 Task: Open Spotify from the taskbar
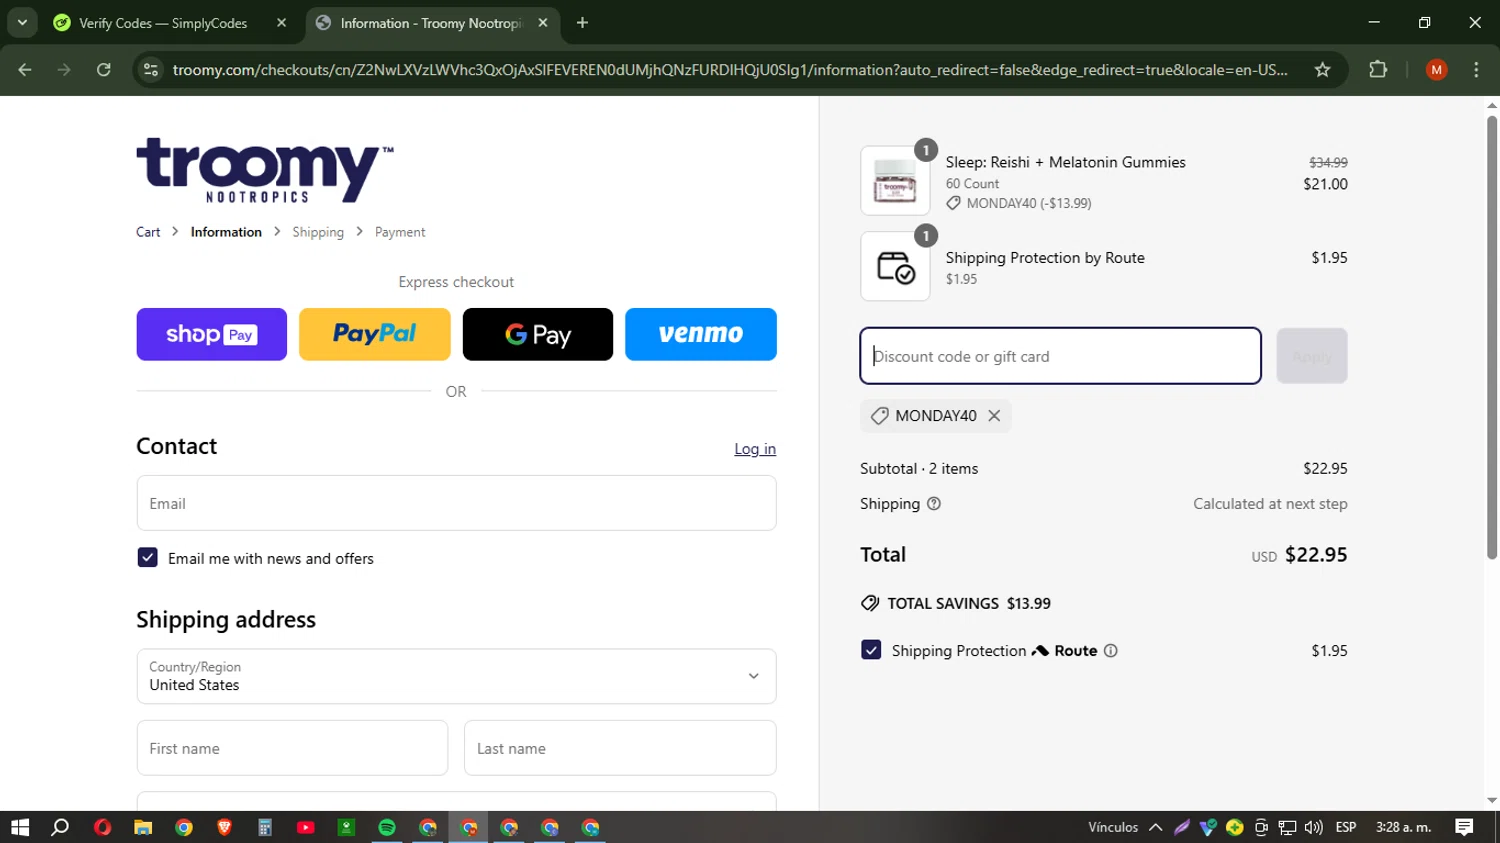click(x=387, y=827)
